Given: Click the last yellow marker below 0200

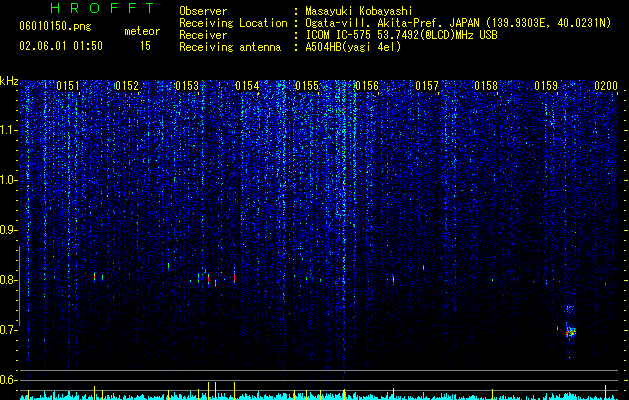Looking at the screenshot, I should [x=605, y=392].
